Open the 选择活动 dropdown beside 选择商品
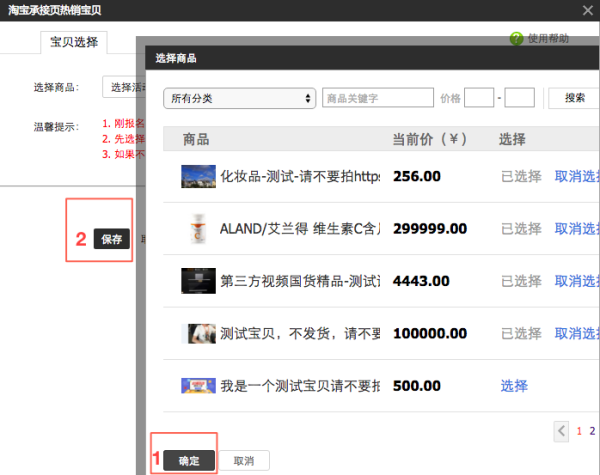600x475 pixels. coord(125,87)
